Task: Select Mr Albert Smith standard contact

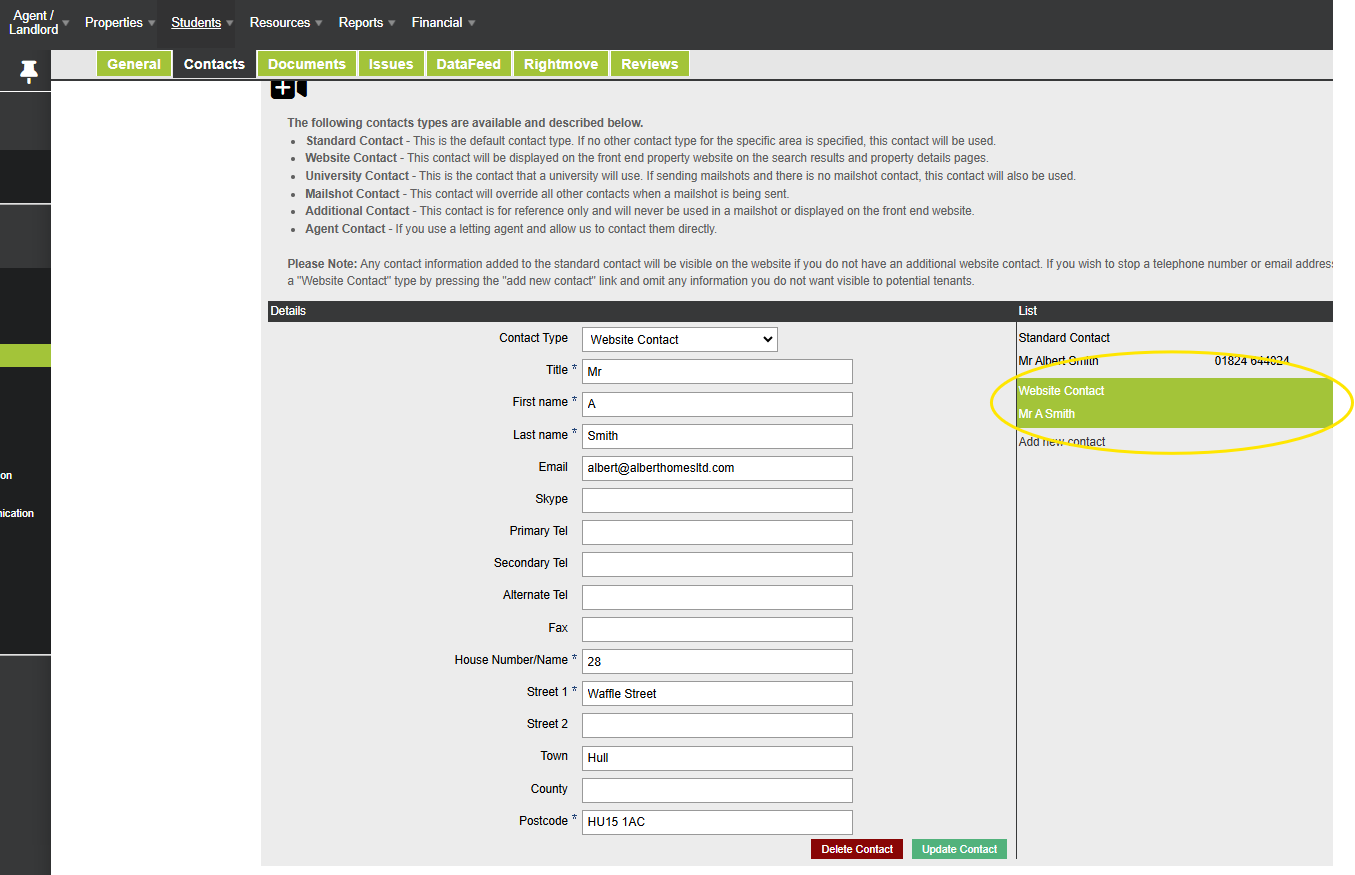Action: click(1058, 361)
